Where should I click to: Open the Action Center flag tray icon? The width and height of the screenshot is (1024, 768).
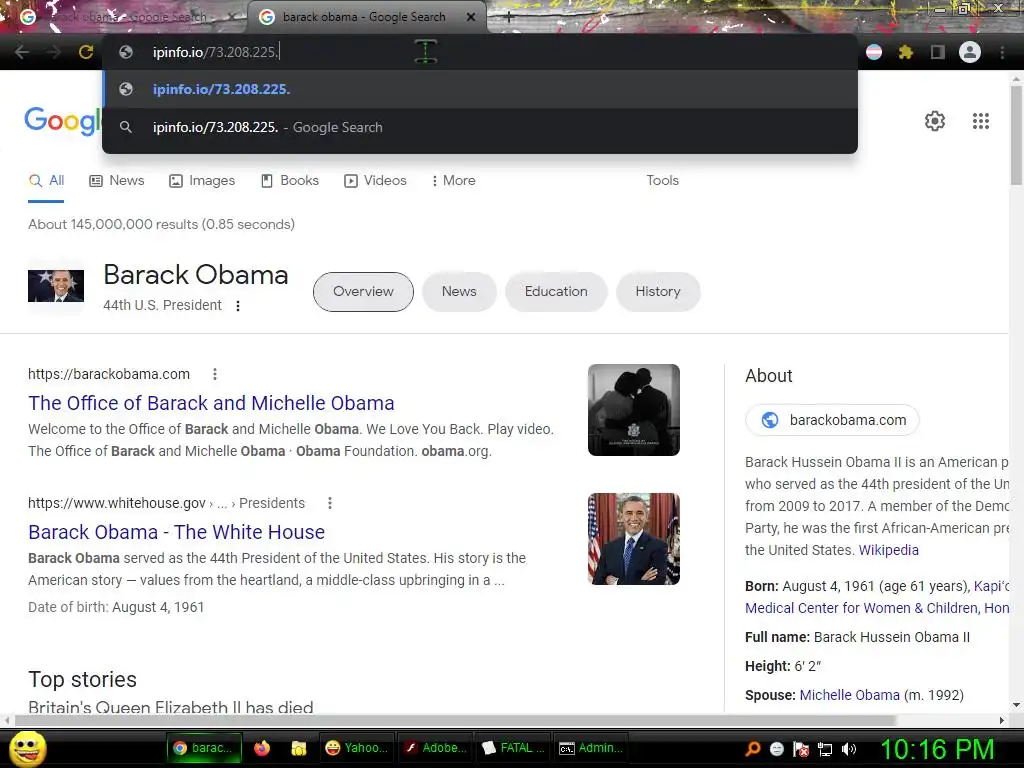(x=801, y=749)
